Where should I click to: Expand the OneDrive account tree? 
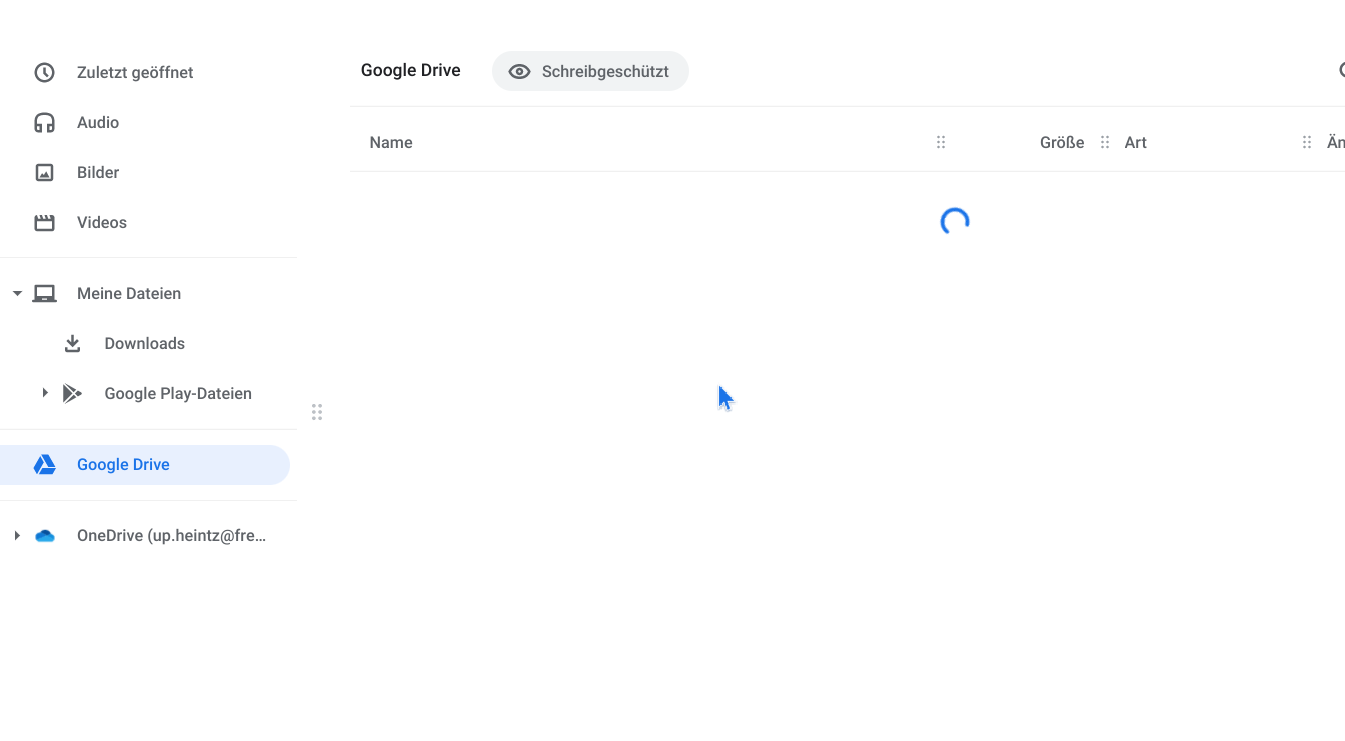[17, 535]
